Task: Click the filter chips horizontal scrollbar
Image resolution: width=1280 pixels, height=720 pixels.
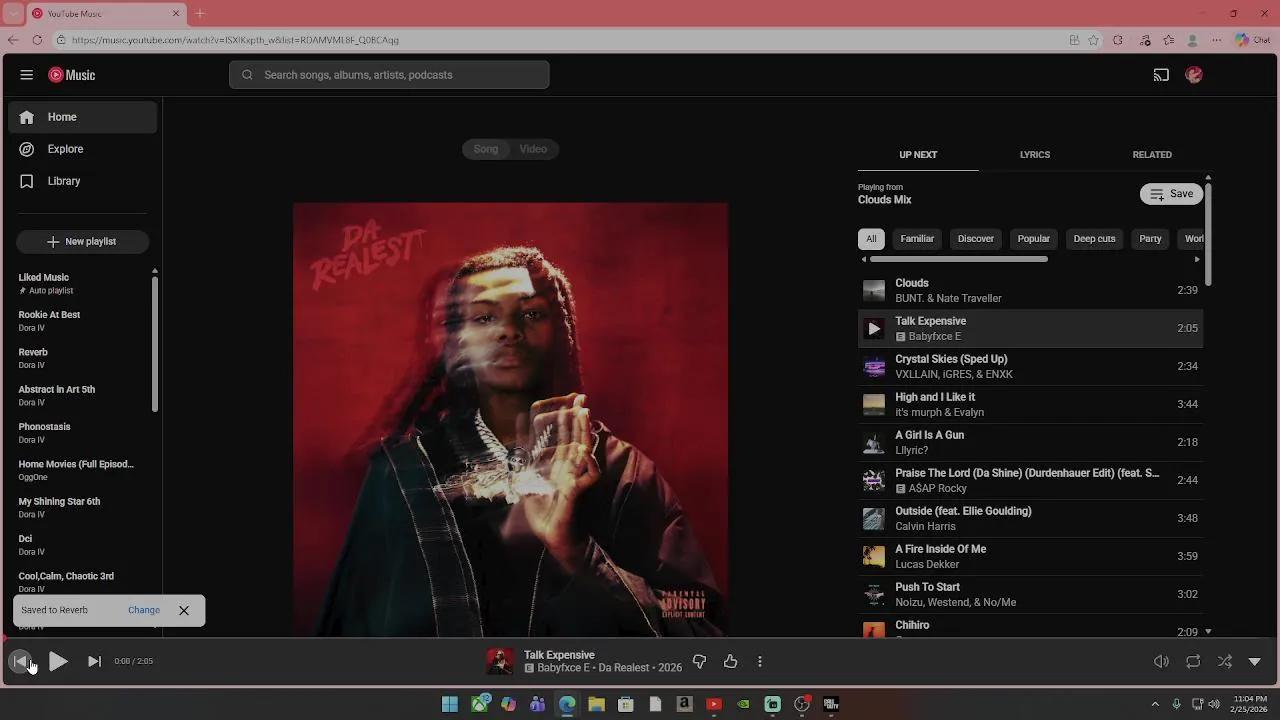Action: click(x=958, y=259)
